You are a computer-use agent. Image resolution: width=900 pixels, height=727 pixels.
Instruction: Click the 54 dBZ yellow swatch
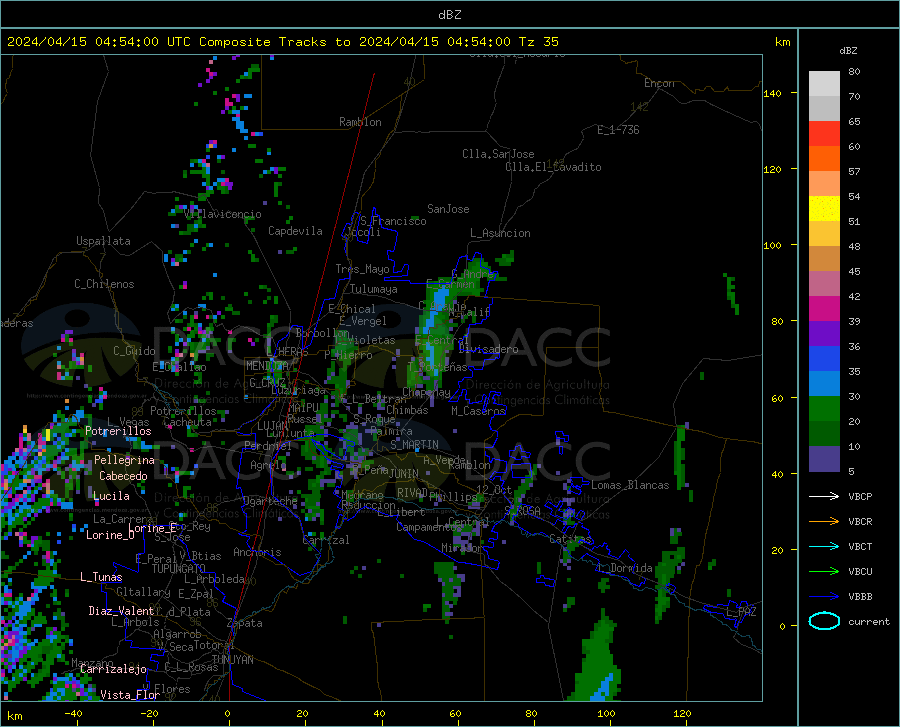coord(824,208)
